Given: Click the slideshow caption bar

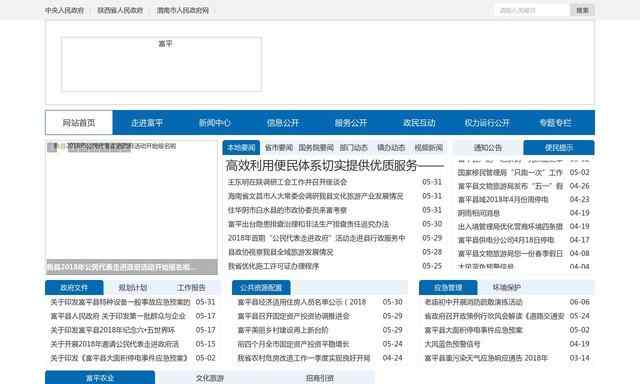Looking at the screenshot, I should pyautogui.click(x=131, y=267).
